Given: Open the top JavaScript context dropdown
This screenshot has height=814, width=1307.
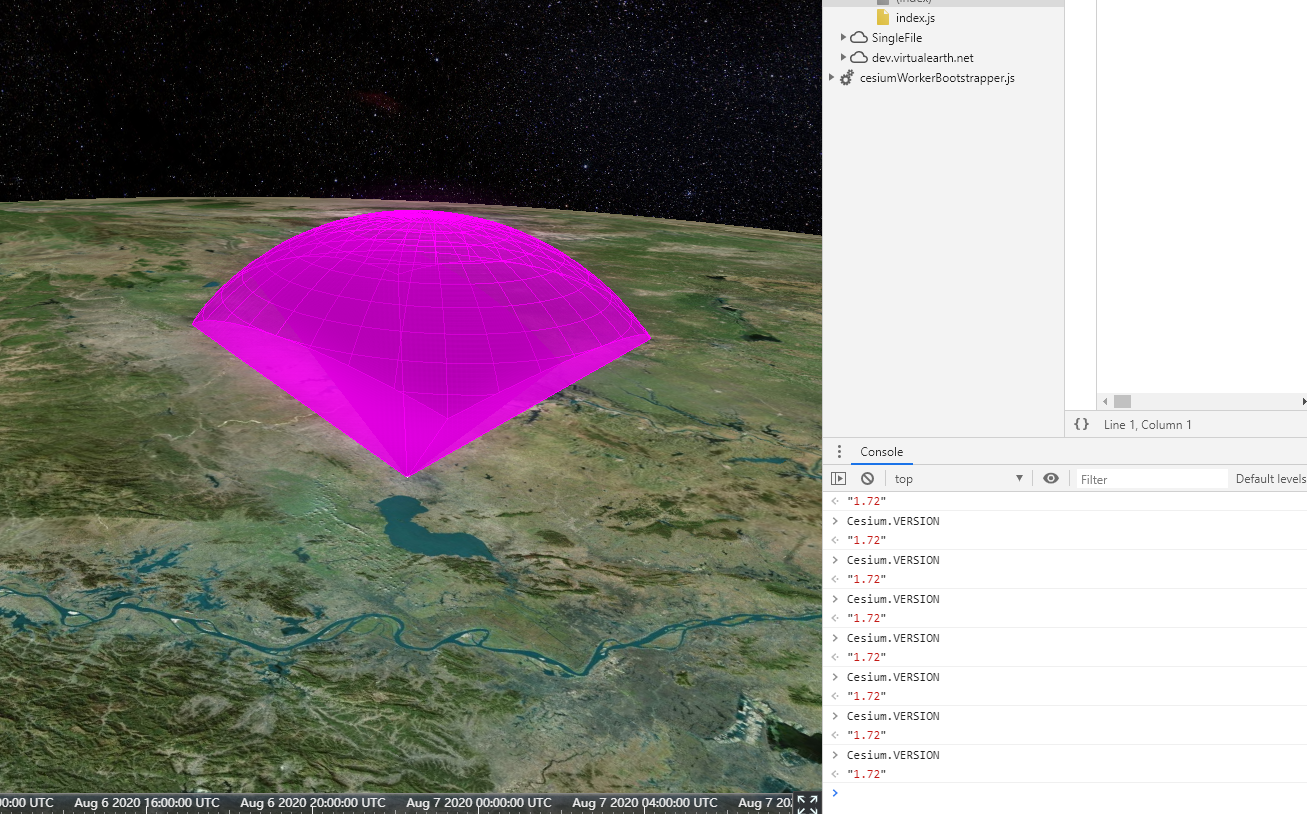Looking at the screenshot, I should coord(958,479).
